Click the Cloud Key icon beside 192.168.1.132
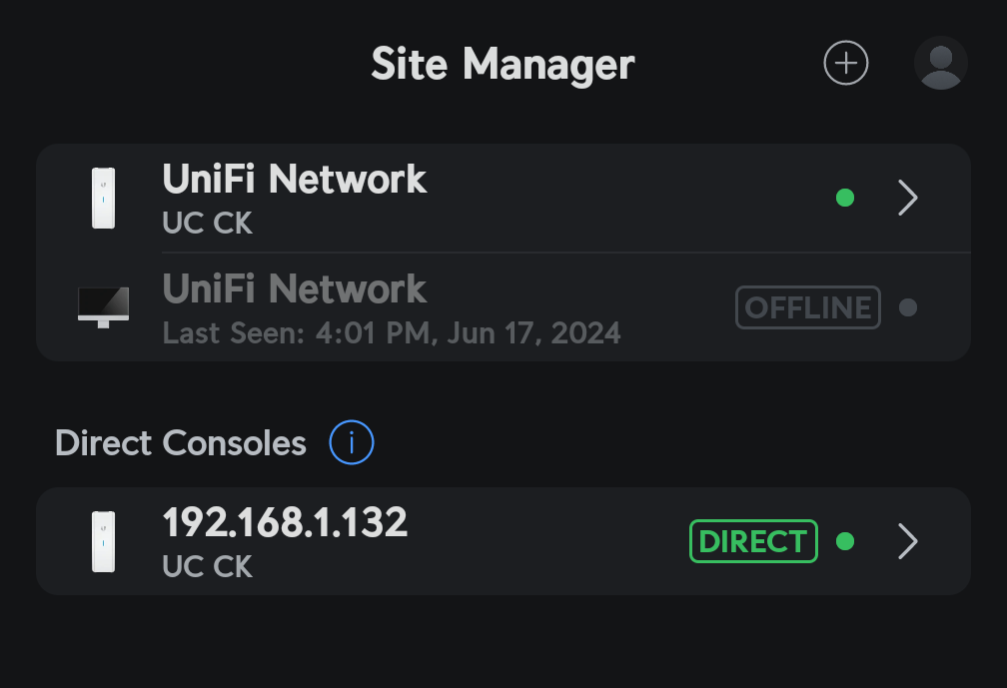 click(x=103, y=542)
